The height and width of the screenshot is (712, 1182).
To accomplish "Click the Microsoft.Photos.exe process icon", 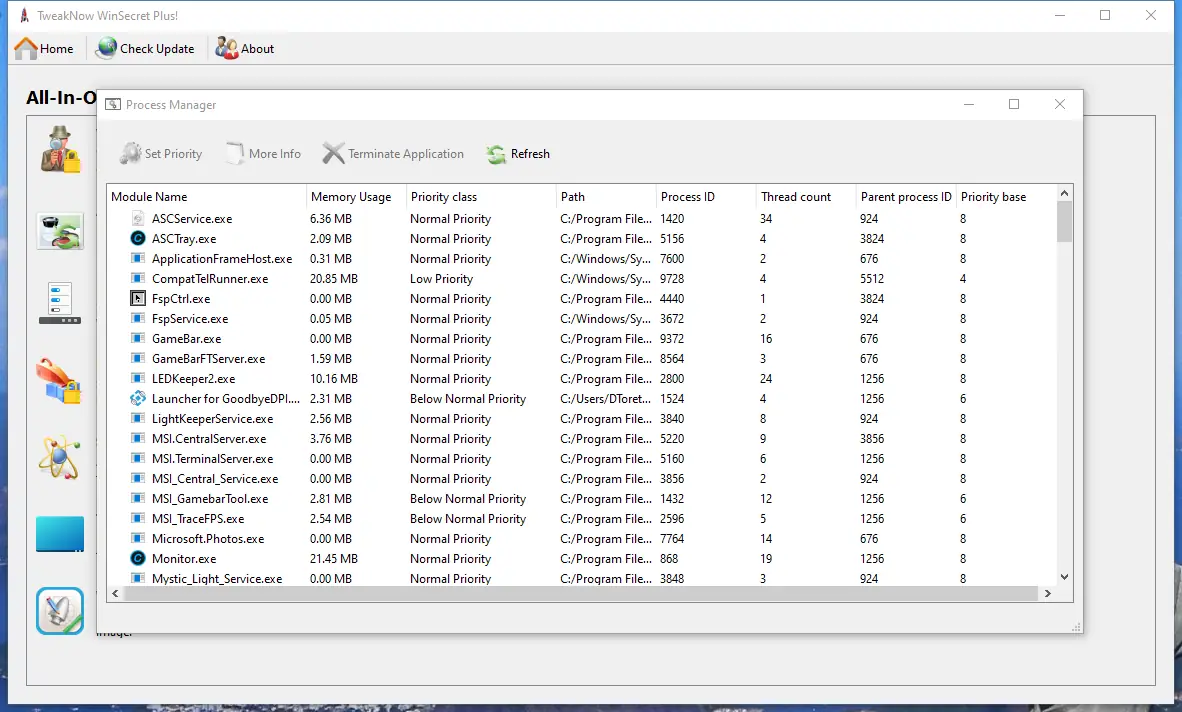I will (x=138, y=539).
